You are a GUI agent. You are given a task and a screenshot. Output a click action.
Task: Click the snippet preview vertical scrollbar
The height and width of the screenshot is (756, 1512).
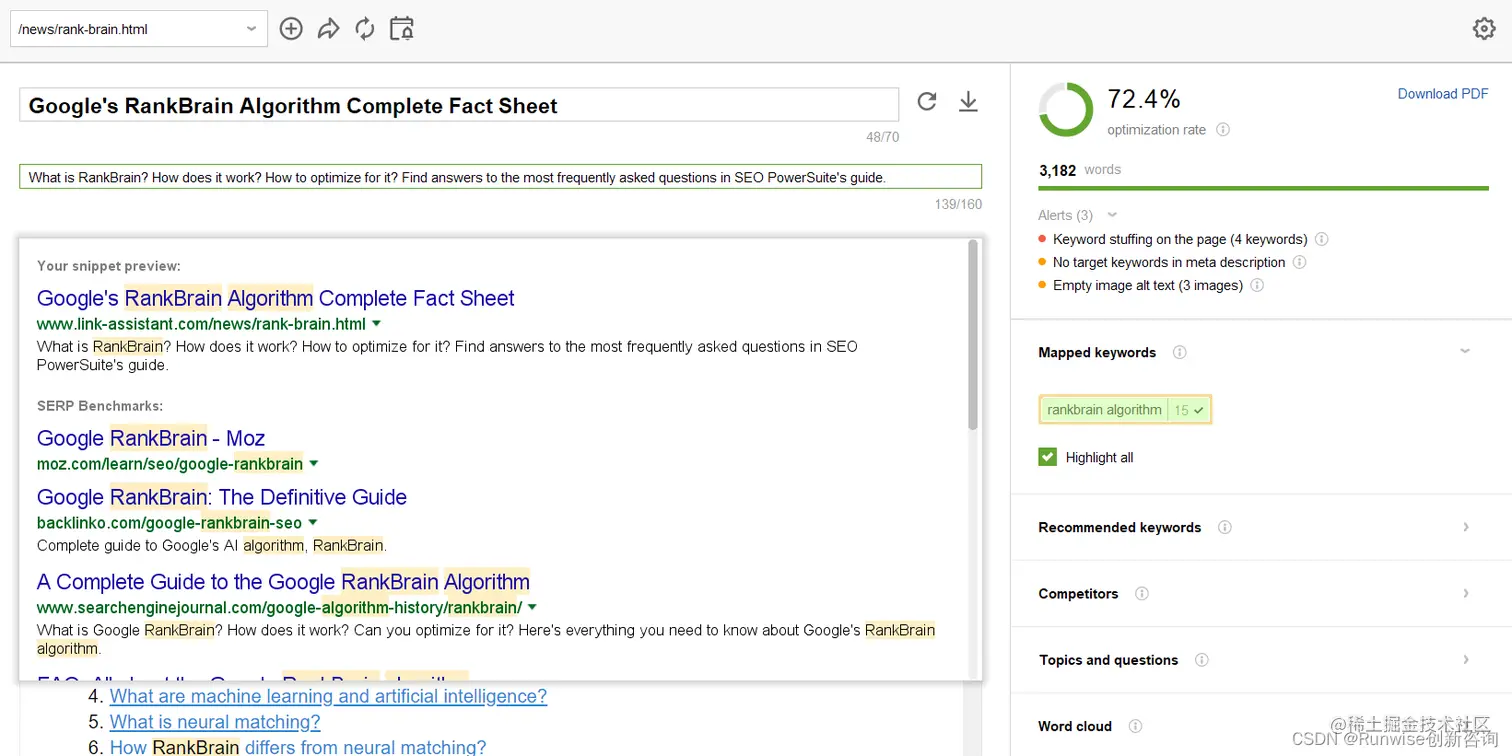pyautogui.click(x=973, y=335)
